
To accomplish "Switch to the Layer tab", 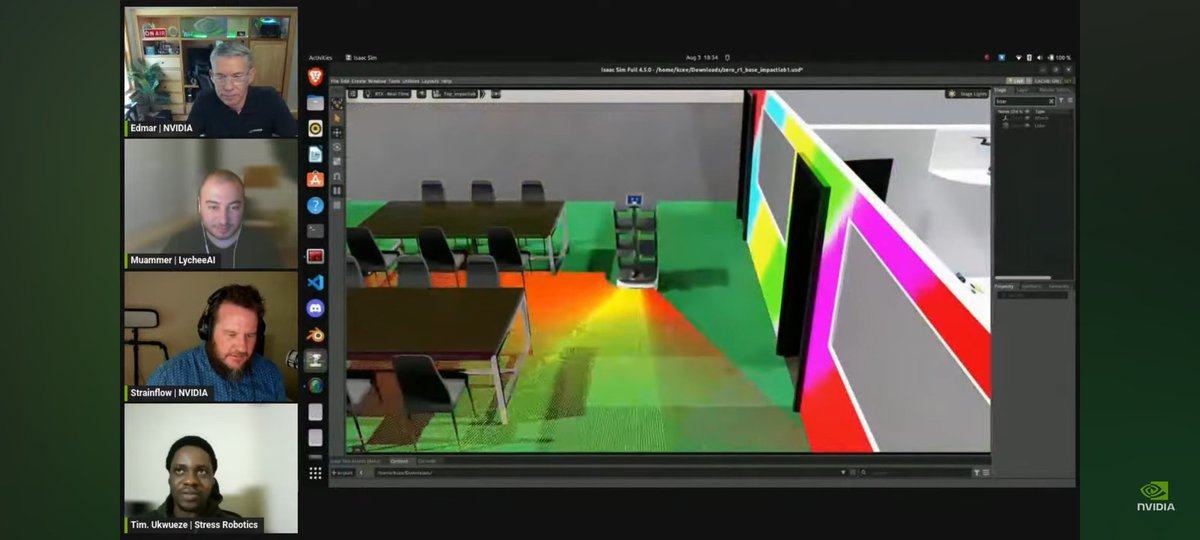I will pyautogui.click(x=1022, y=90).
